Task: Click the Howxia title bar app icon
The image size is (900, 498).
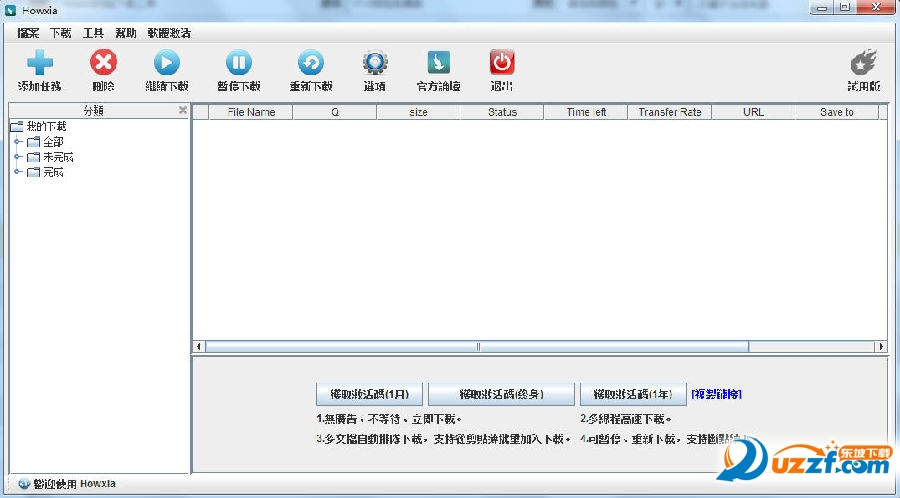Action: (x=10, y=10)
